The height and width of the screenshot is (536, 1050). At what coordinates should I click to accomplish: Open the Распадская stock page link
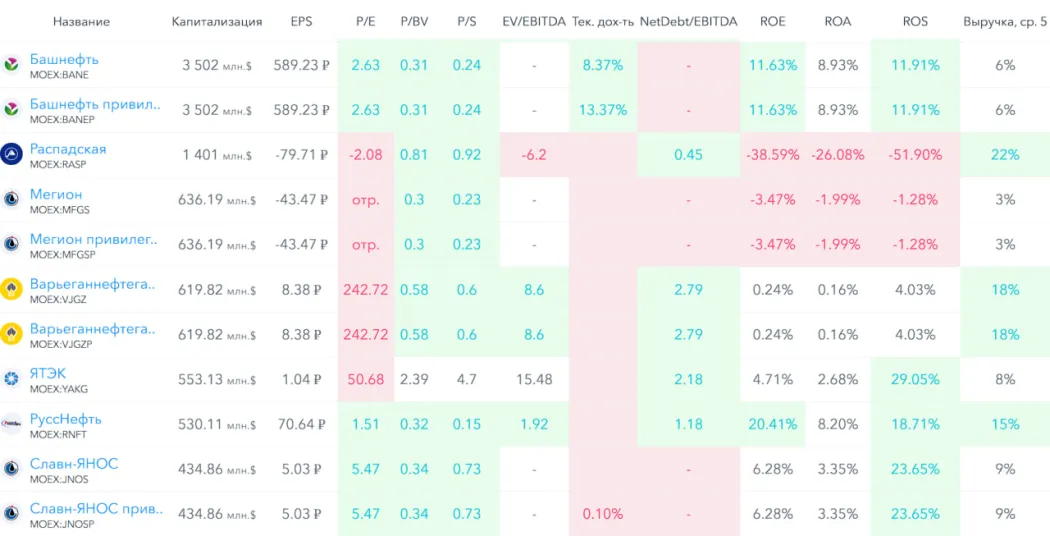click(x=68, y=149)
